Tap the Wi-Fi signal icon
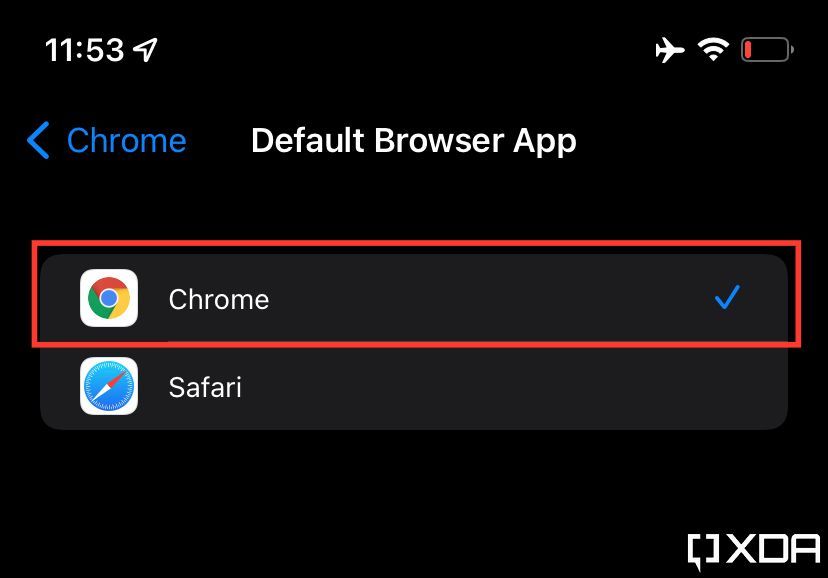This screenshot has width=828, height=578. [x=713, y=48]
